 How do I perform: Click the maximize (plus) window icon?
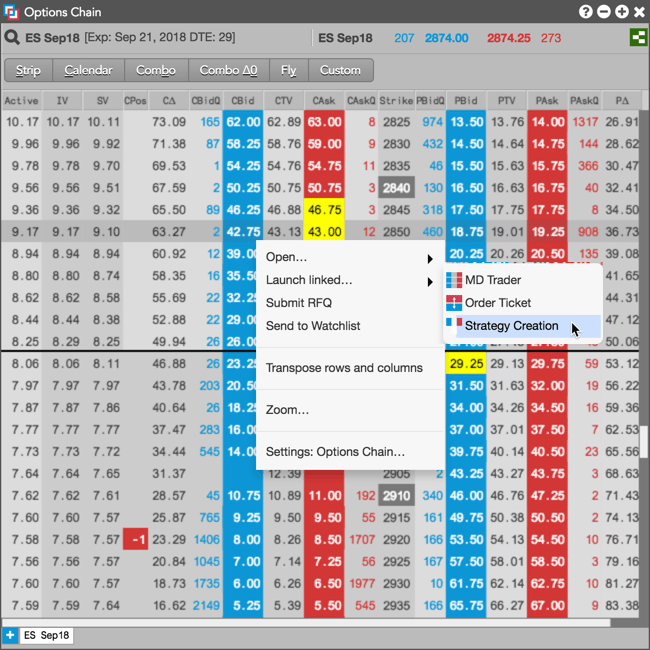(x=622, y=12)
